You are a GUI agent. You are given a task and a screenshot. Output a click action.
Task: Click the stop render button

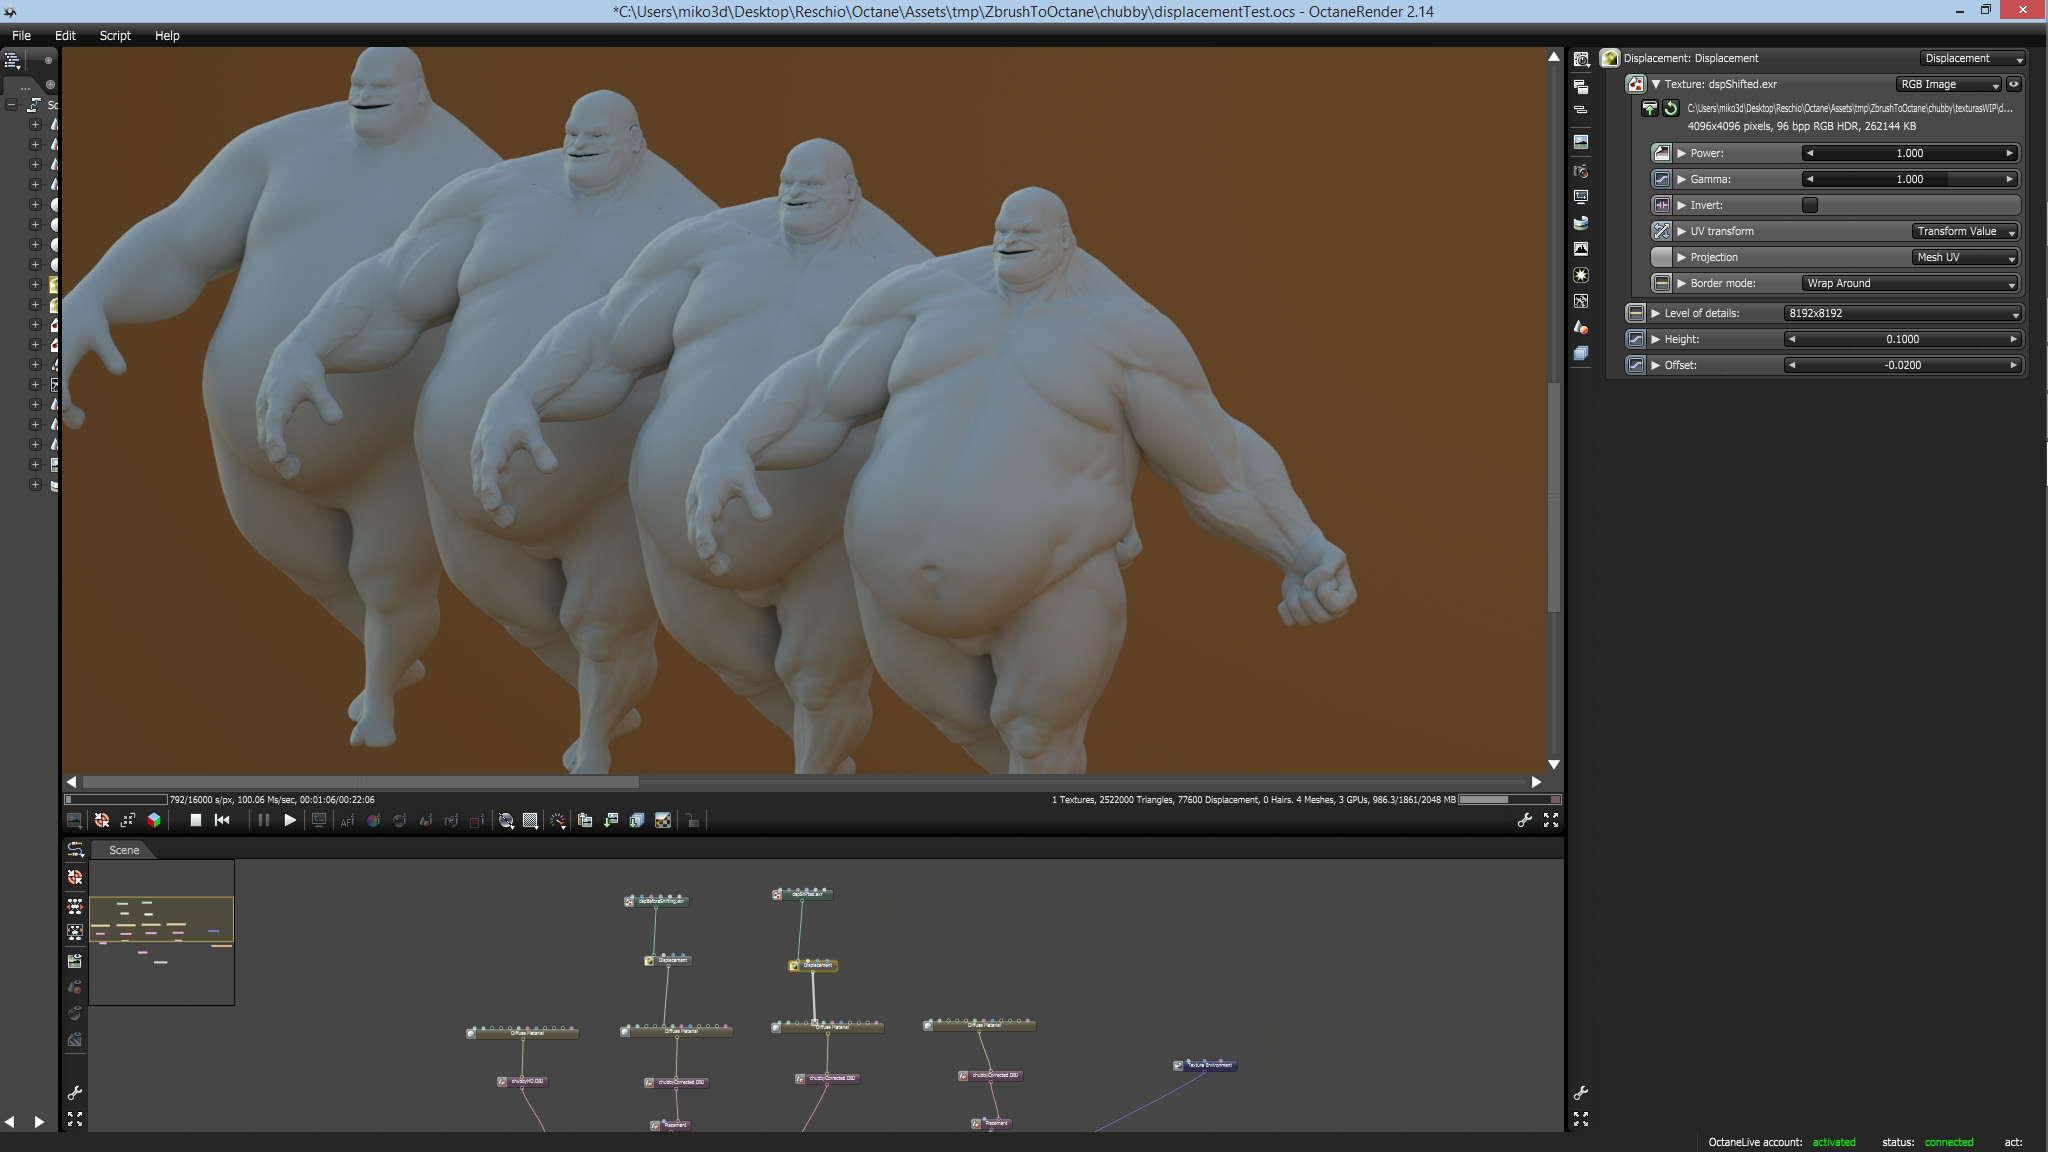pos(196,820)
